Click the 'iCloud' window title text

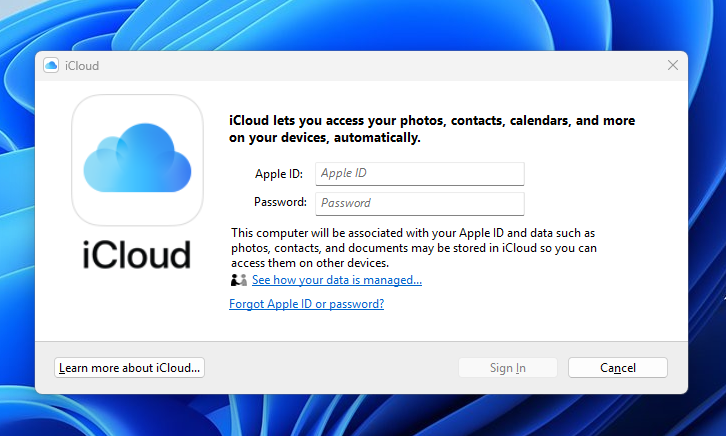tap(82, 66)
